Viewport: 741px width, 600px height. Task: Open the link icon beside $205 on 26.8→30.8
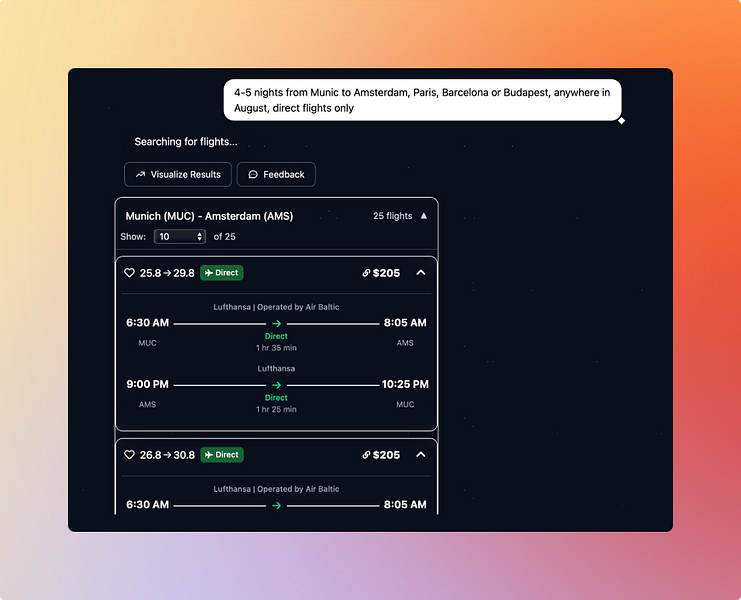tap(366, 454)
